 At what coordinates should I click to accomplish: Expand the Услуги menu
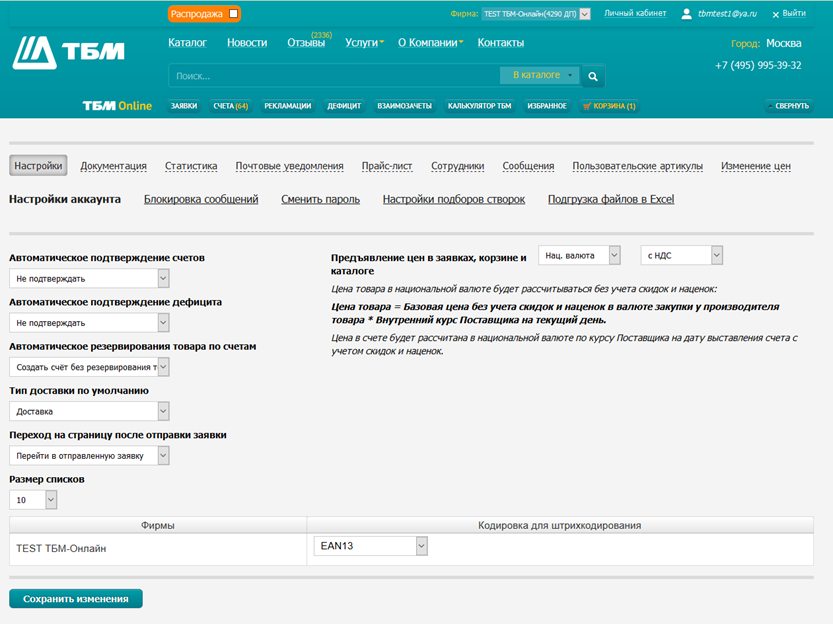tap(364, 42)
